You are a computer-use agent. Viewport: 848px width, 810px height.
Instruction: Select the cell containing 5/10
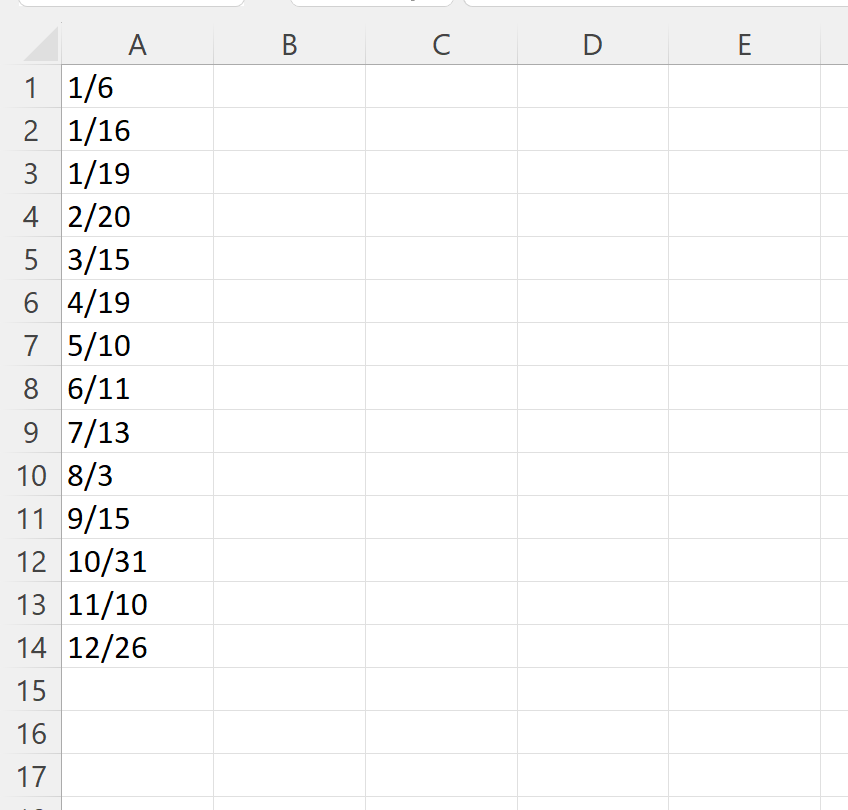[137, 345]
